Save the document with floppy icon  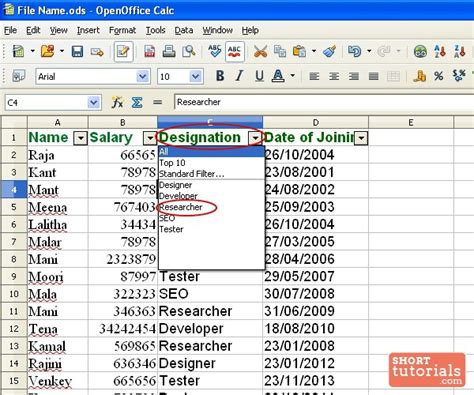(x=77, y=52)
